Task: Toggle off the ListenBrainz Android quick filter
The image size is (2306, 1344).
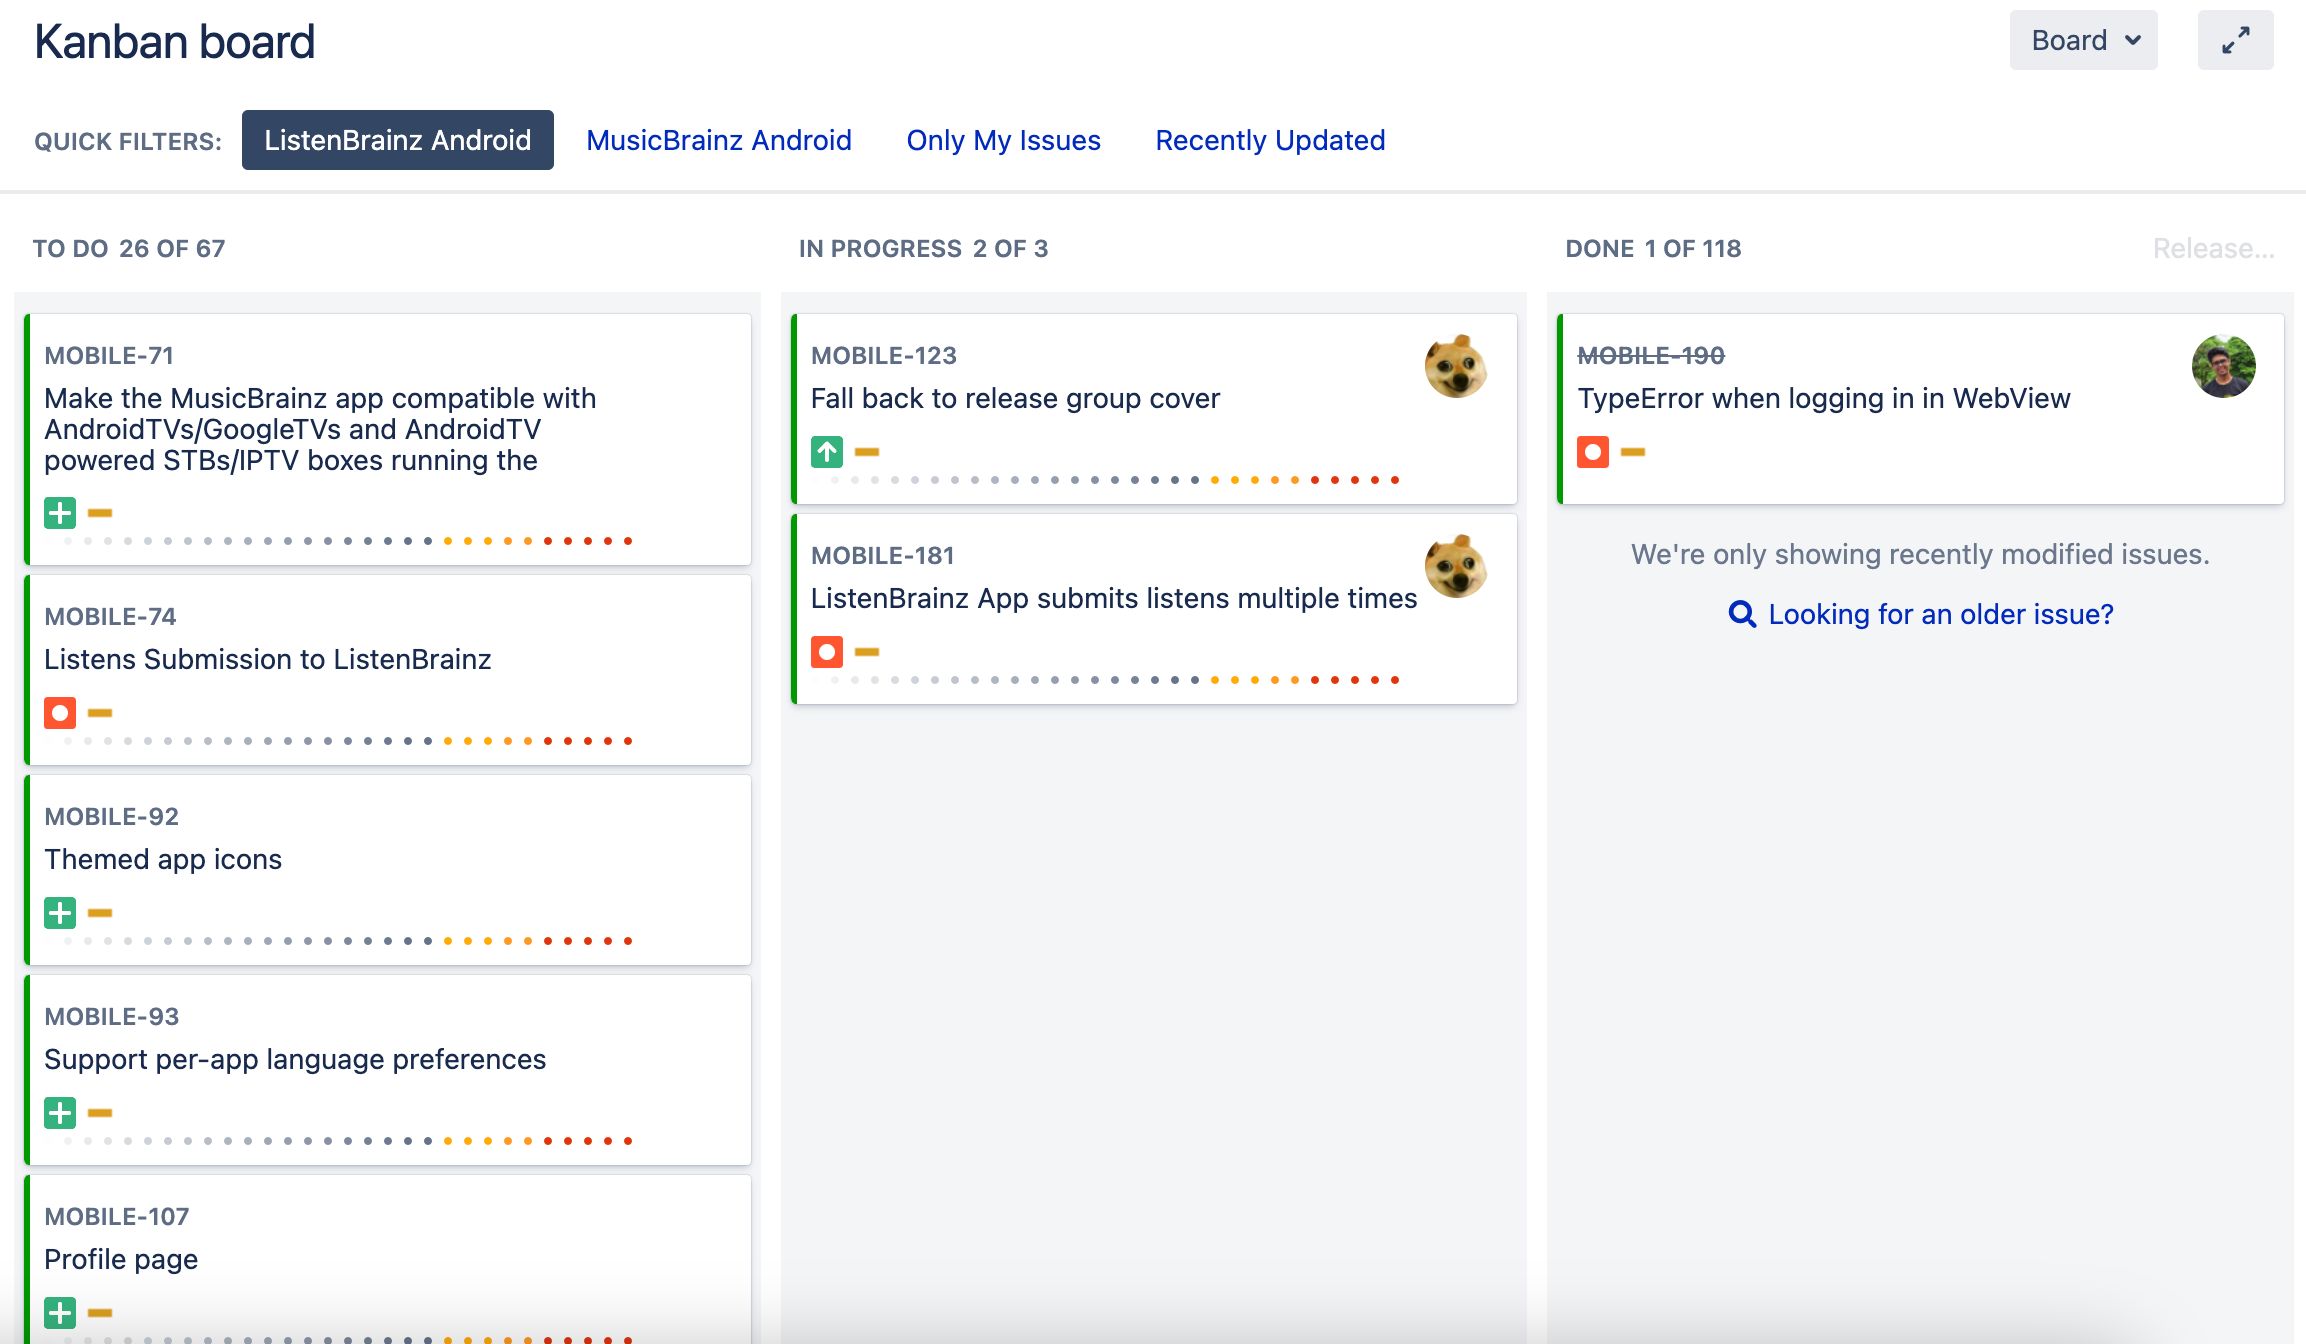Action: tap(397, 140)
